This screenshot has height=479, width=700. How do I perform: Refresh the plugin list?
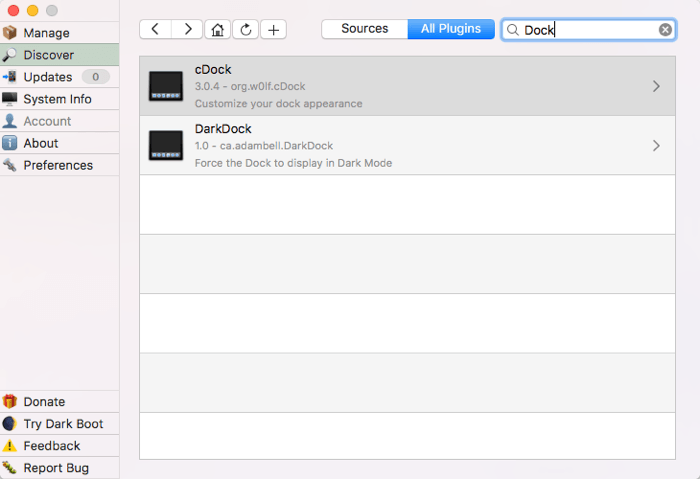coord(246,29)
